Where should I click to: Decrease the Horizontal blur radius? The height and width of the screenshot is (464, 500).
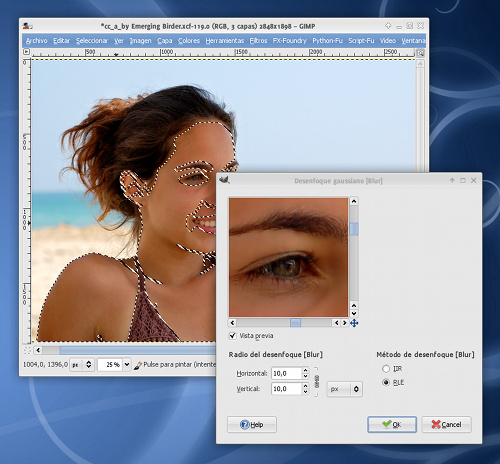click(x=305, y=376)
